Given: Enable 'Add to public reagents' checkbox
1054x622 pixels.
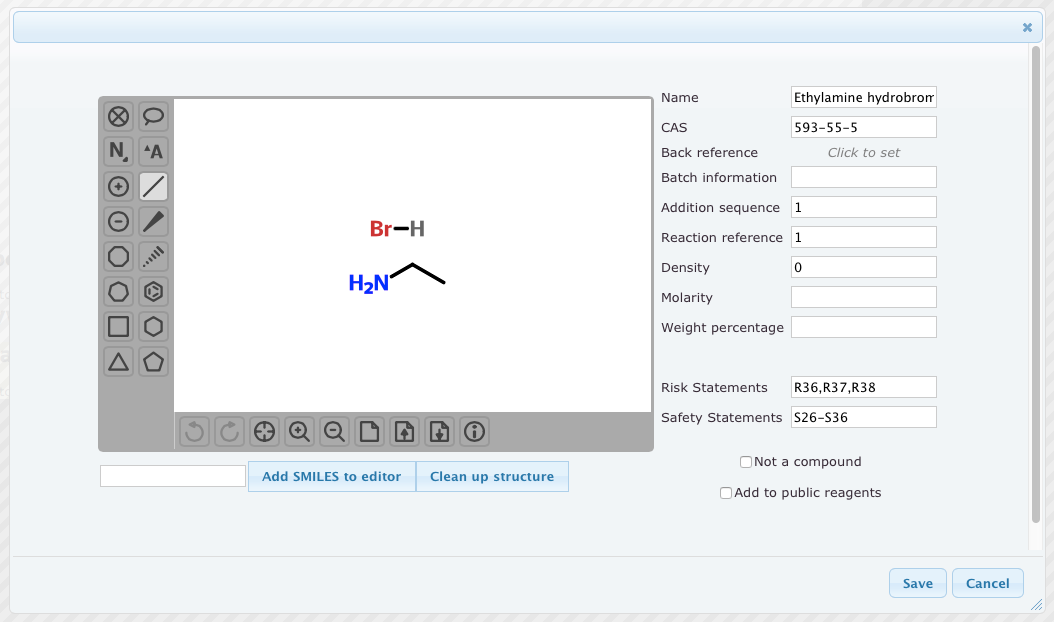Looking at the screenshot, I should click(726, 493).
